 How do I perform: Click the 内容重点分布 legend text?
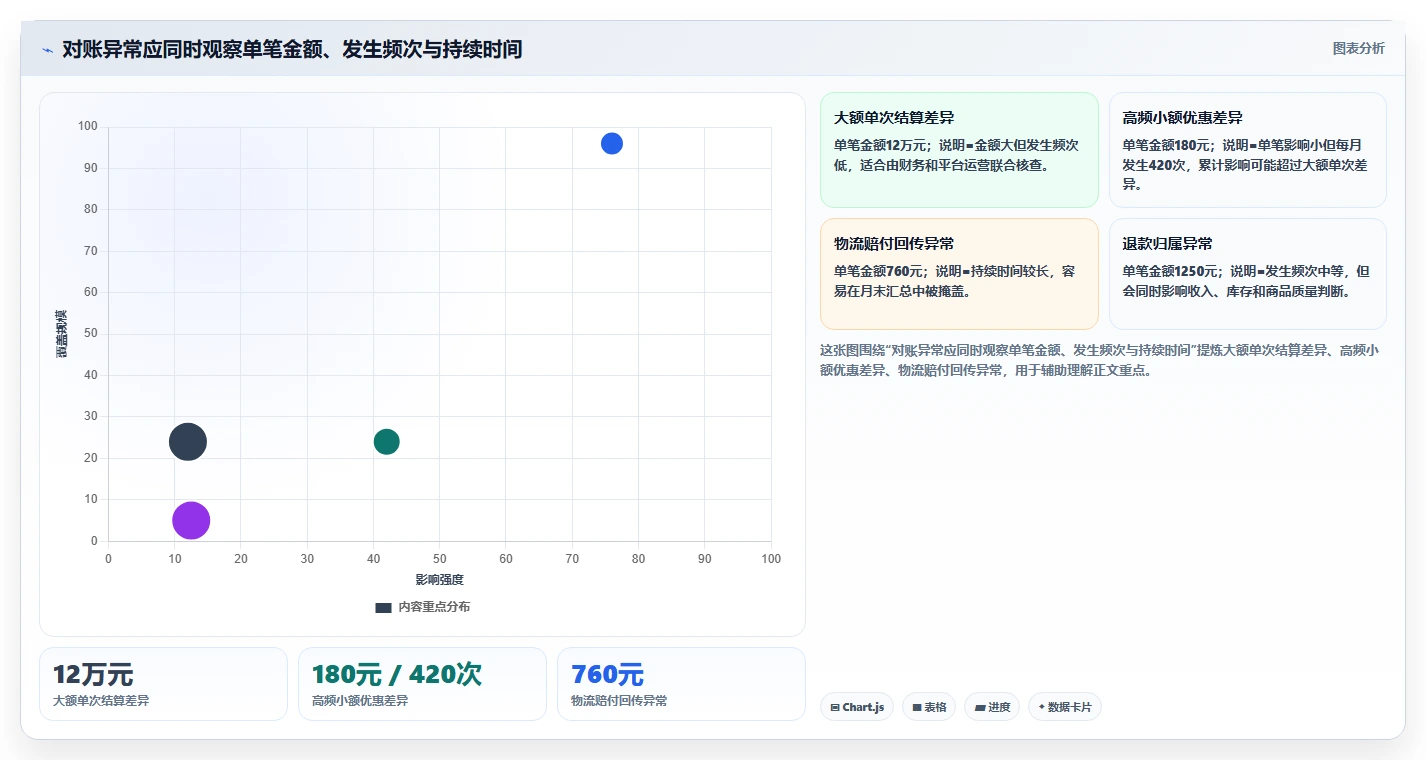coord(434,607)
